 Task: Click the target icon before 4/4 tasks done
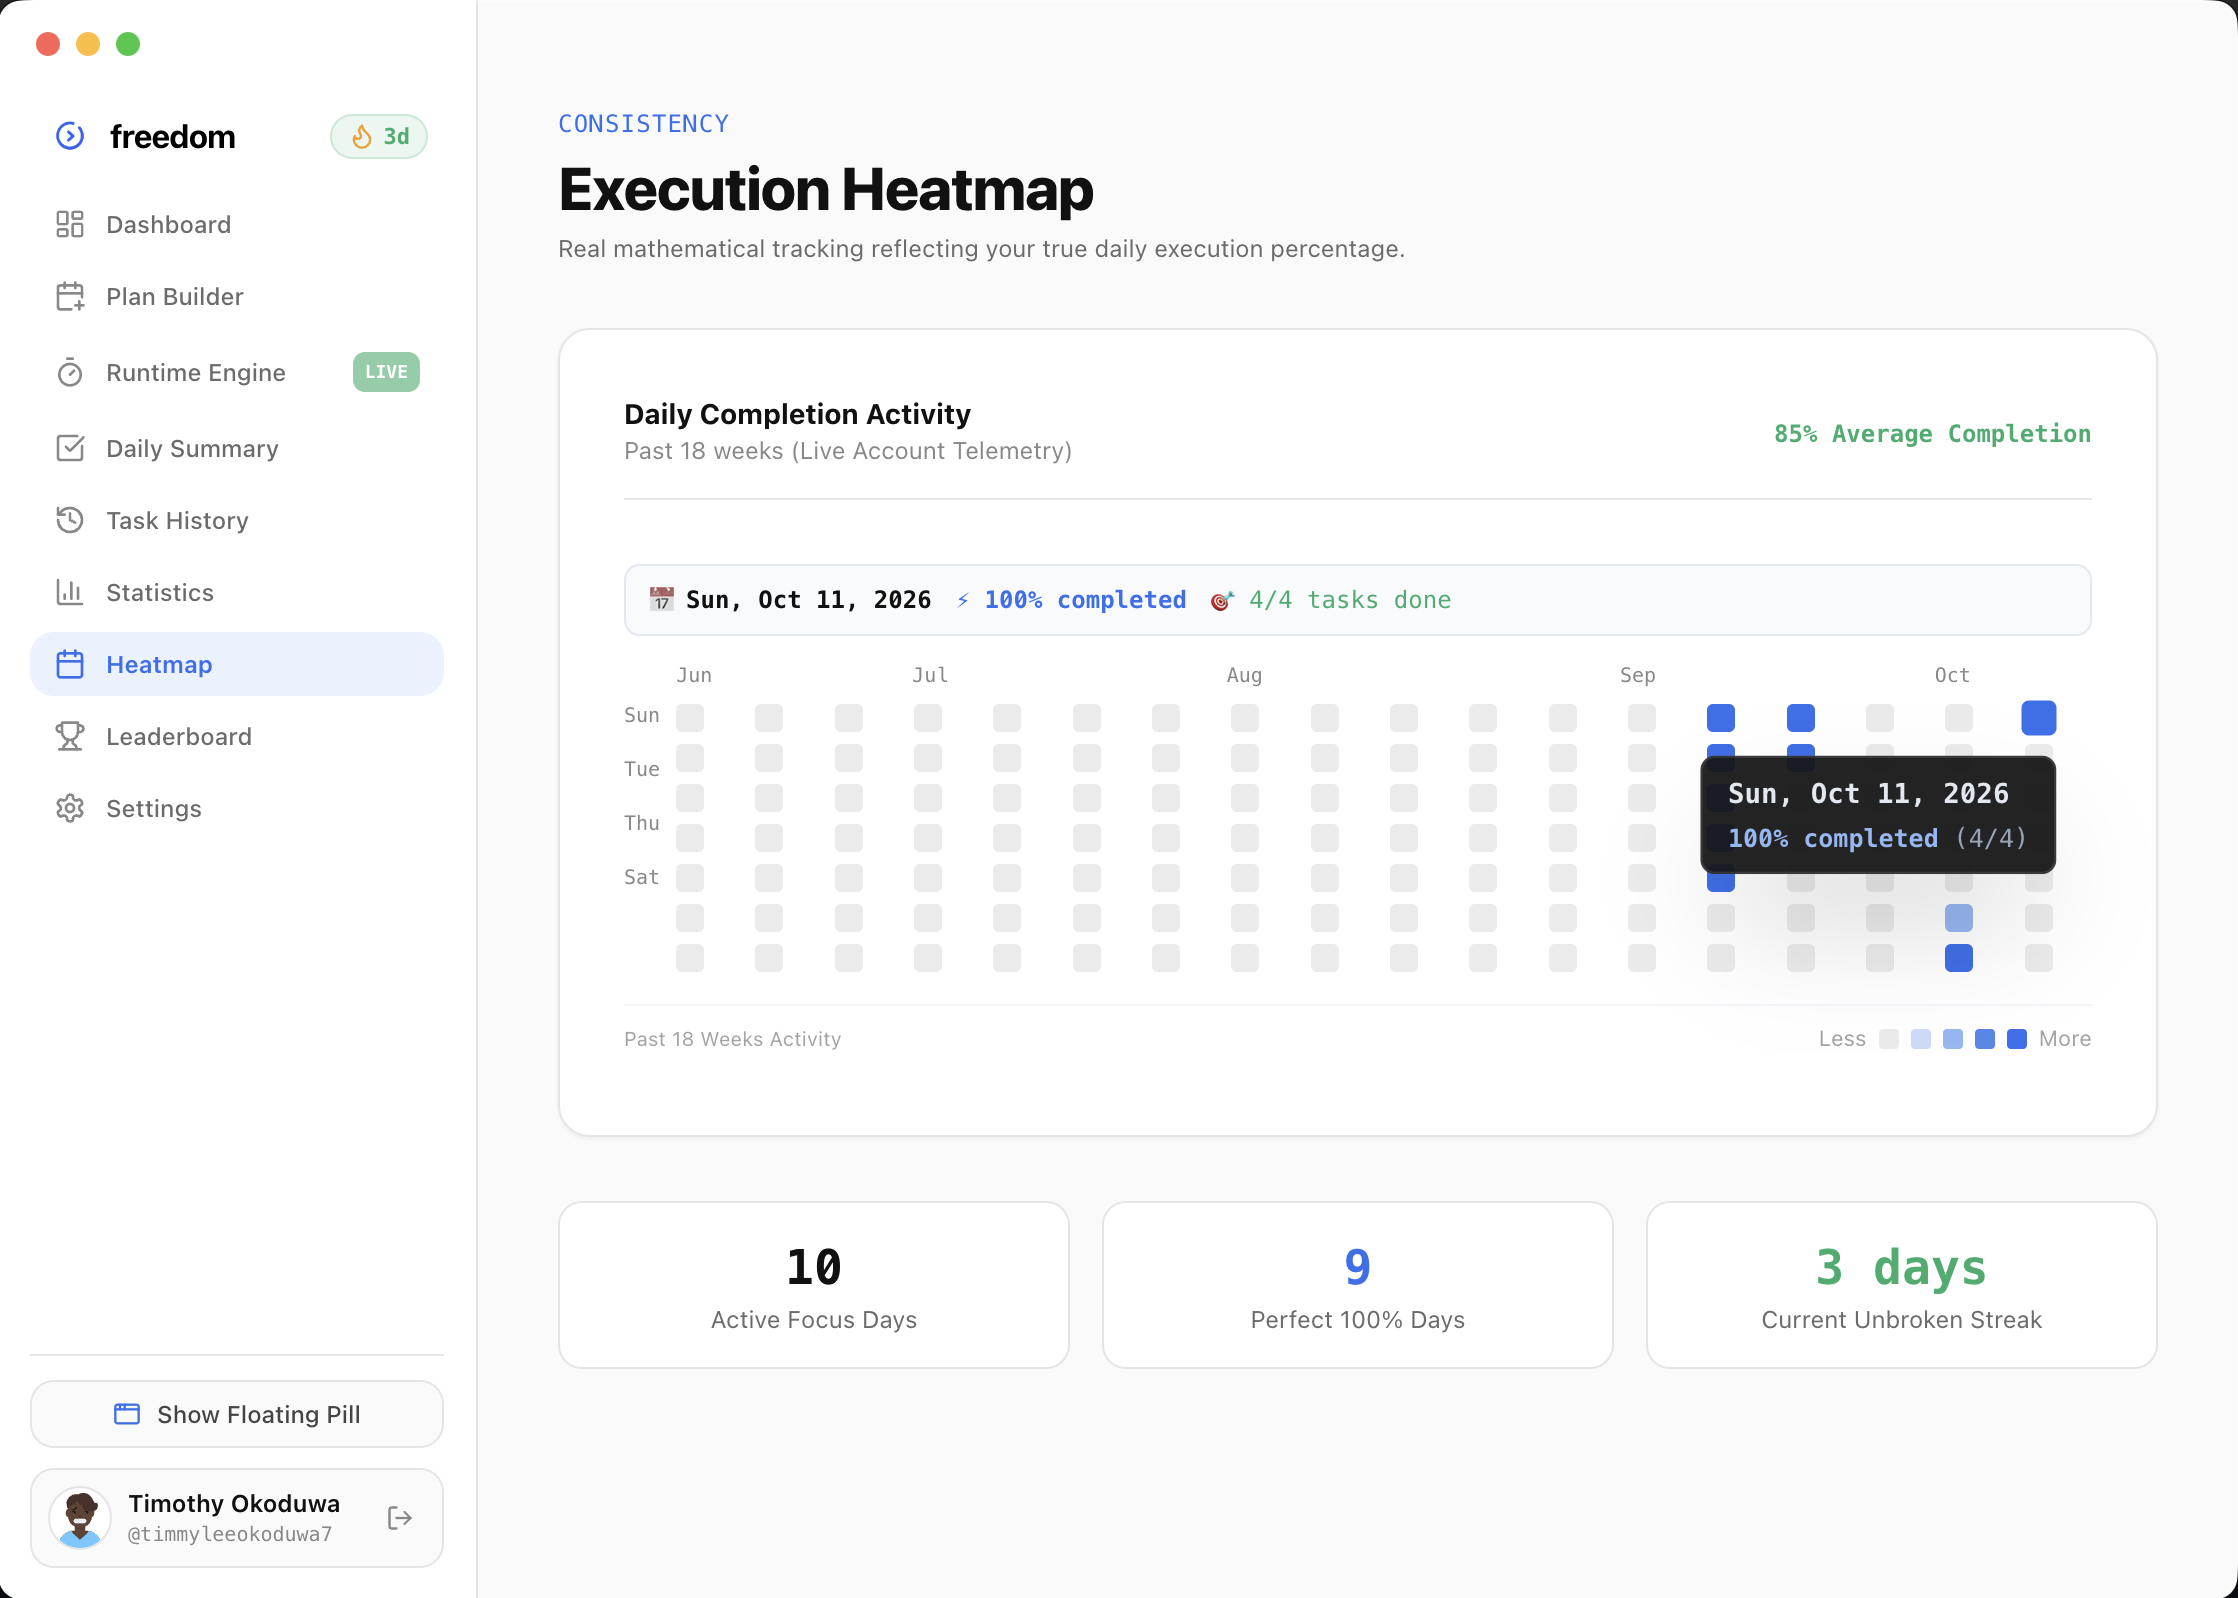1222,600
